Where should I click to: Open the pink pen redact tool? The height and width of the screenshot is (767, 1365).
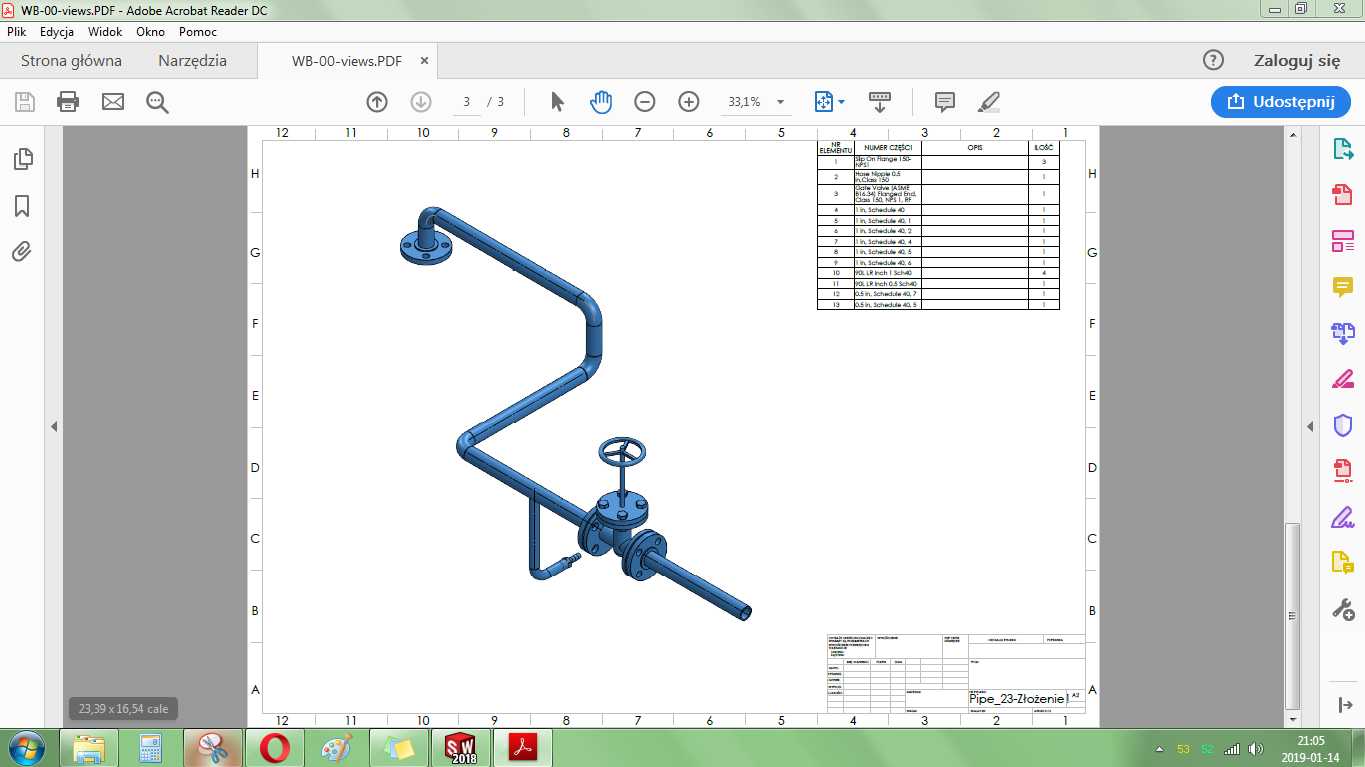(1342, 379)
